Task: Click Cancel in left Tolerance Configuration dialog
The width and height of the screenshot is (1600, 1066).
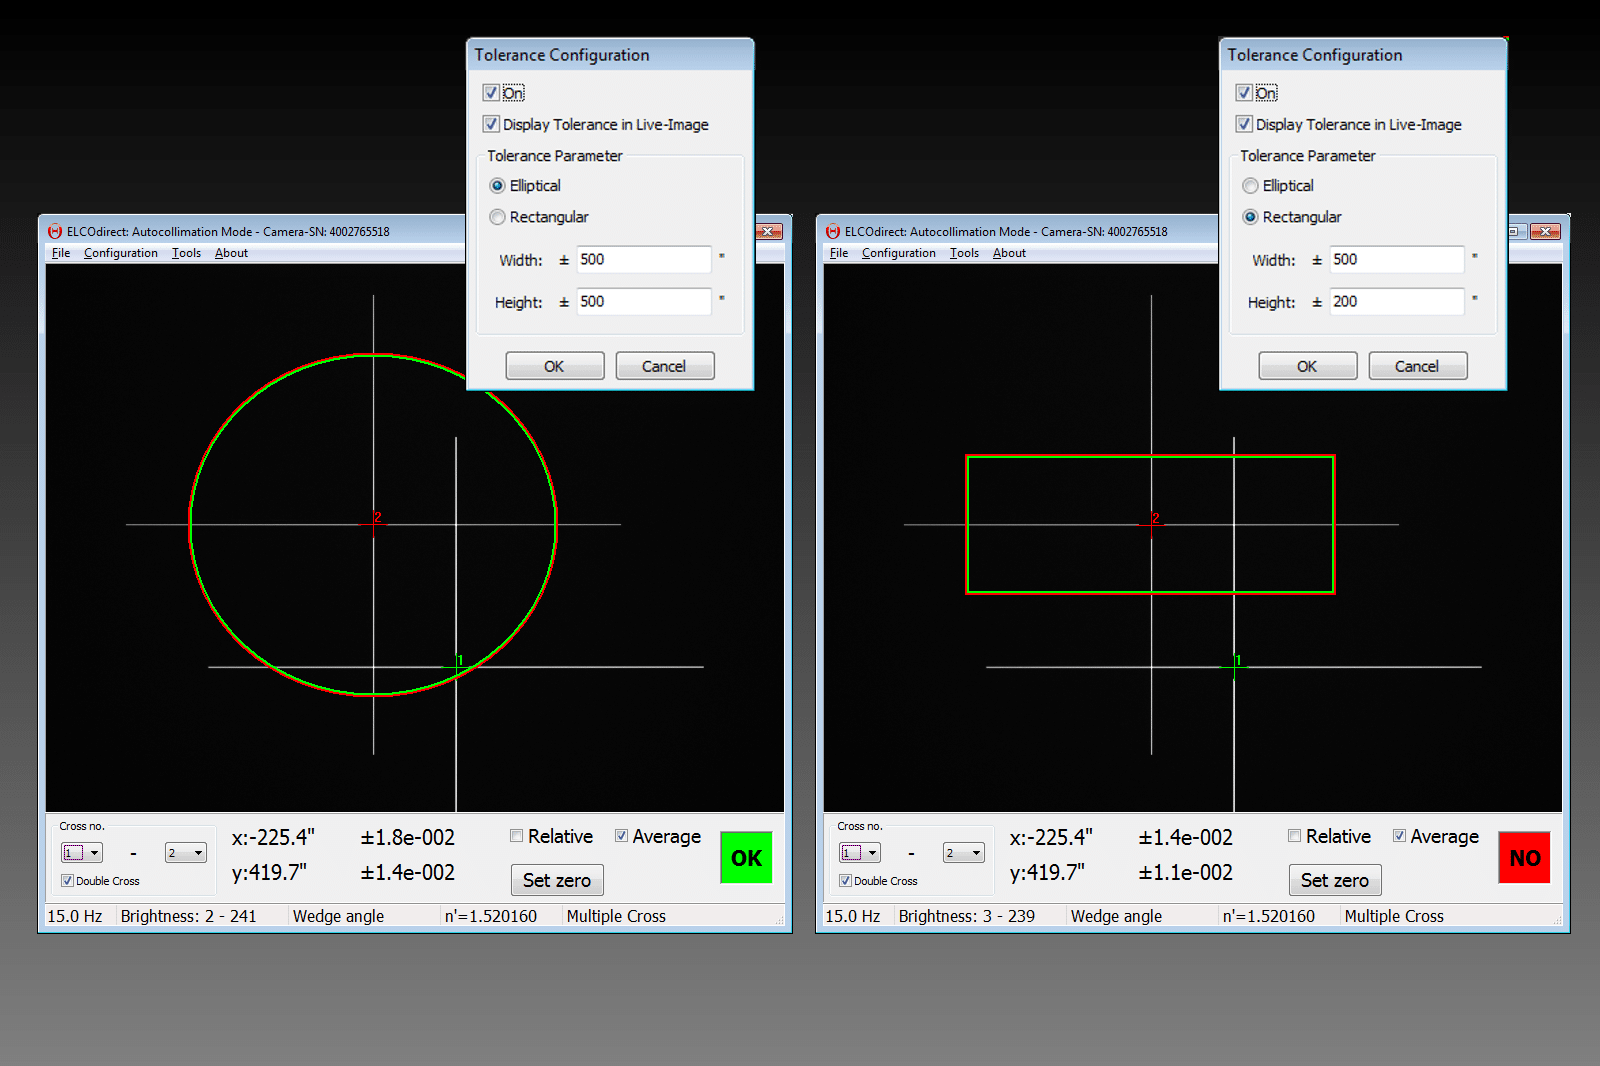Action: tap(665, 366)
